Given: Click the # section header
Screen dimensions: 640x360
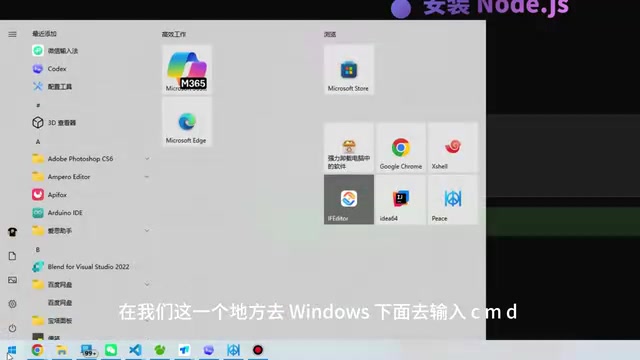Looking at the screenshot, I should pos(38,105).
